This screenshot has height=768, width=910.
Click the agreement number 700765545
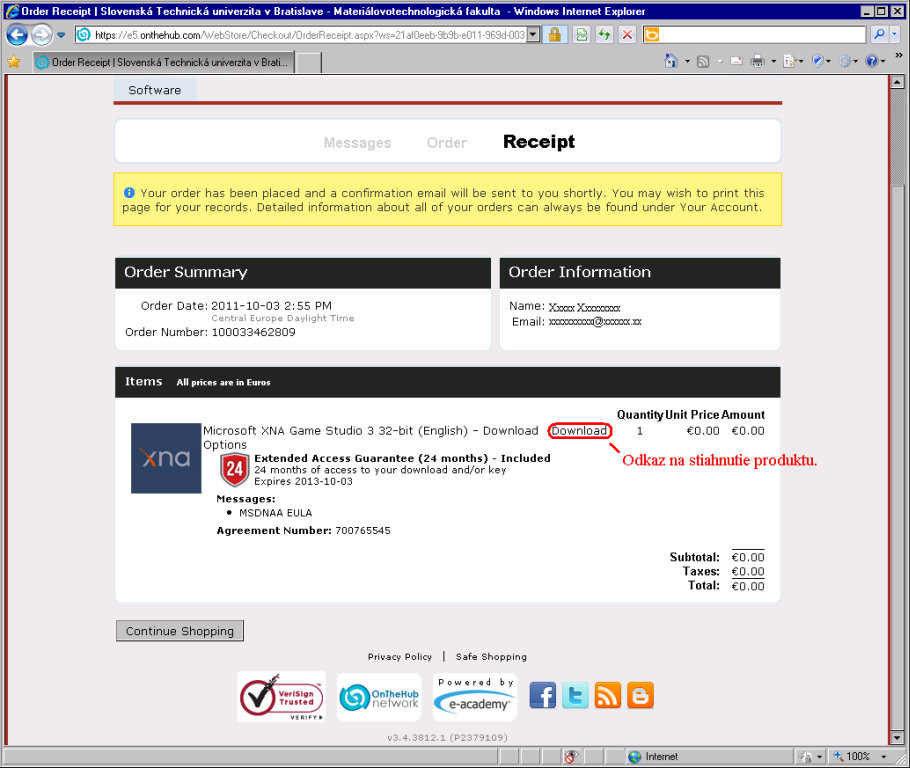click(x=363, y=531)
